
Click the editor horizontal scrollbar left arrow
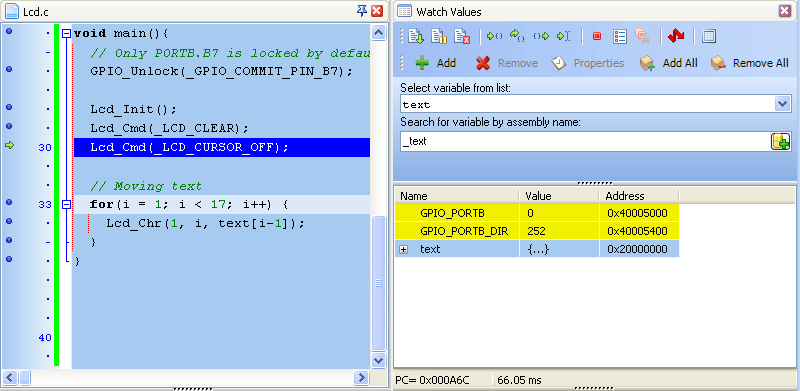[10, 378]
